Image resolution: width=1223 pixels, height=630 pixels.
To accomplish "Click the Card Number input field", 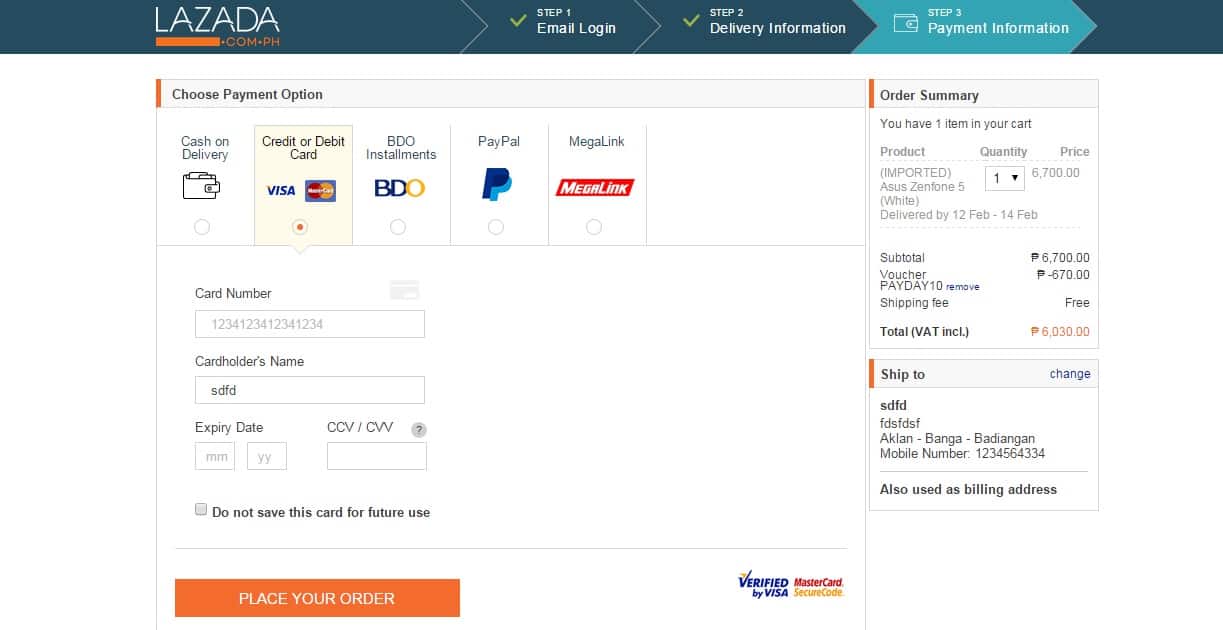I will [310, 324].
